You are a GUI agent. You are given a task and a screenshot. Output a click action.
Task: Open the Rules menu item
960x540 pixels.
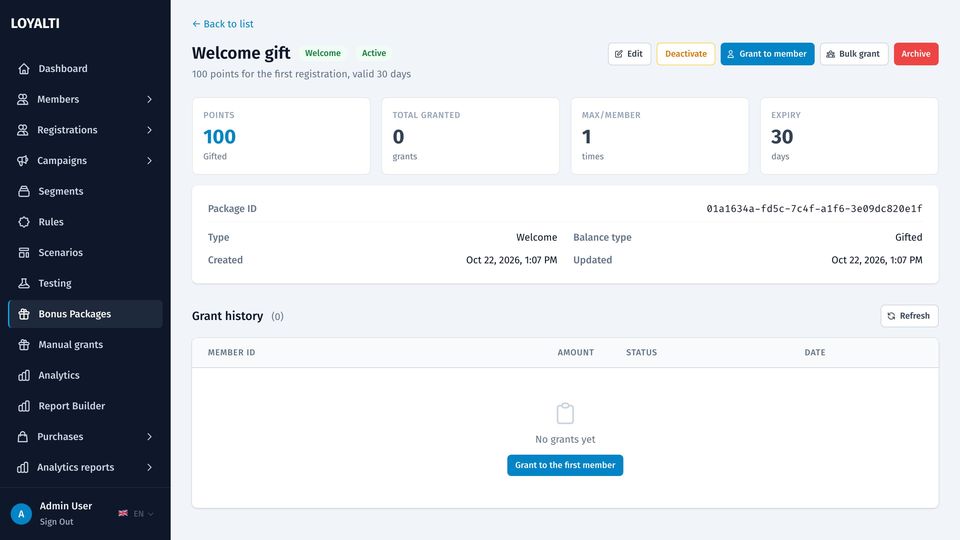[85, 222]
